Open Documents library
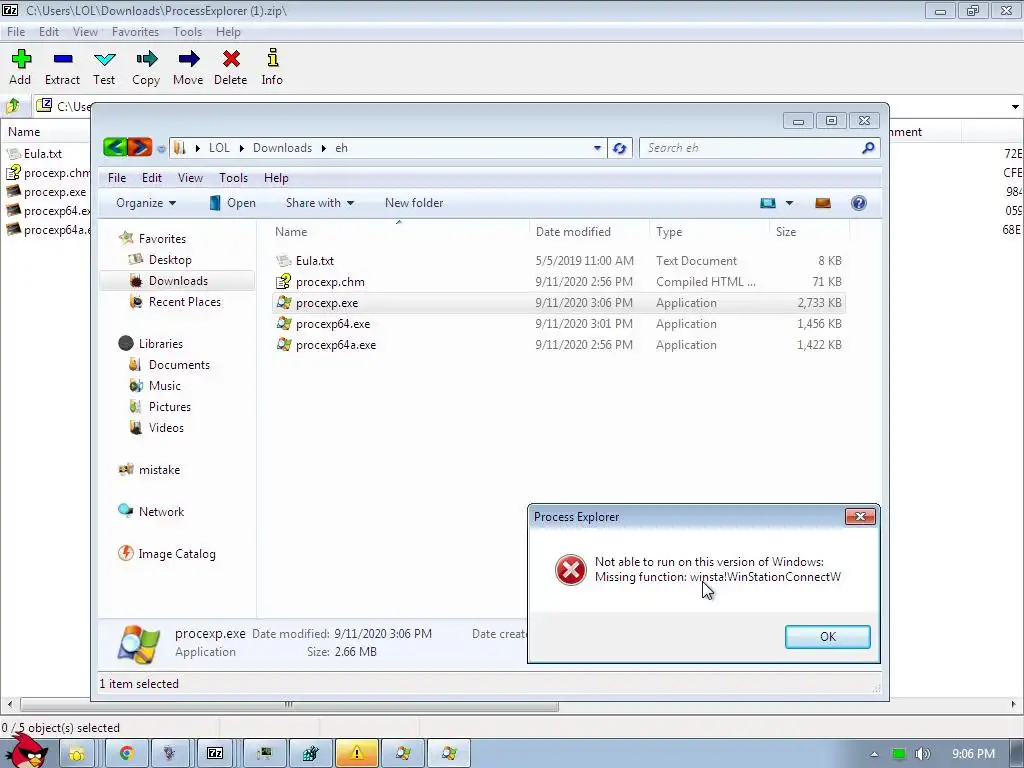This screenshot has height=768, width=1024. tap(179, 365)
